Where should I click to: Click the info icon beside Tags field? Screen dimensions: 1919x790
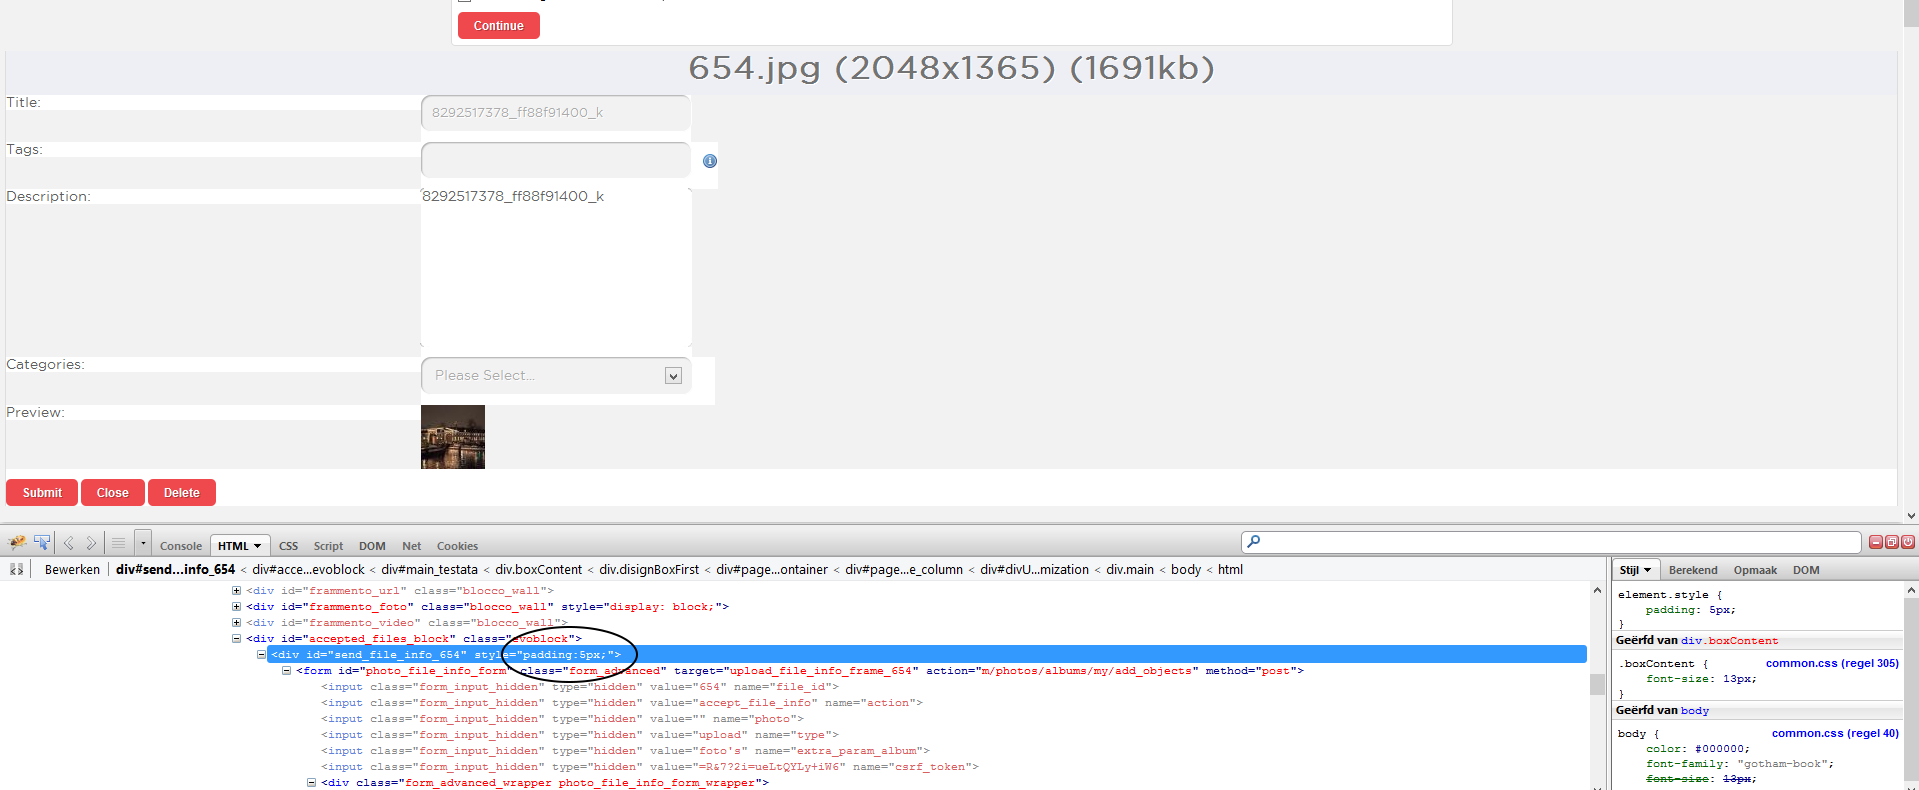pyautogui.click(x=710, y=161)
